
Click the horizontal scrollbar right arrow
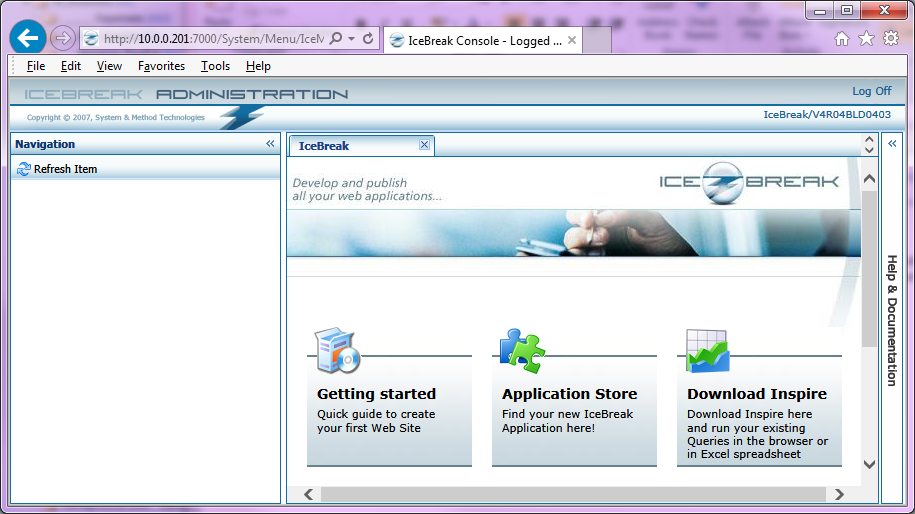pyautogui.click(x=839, y=494)
